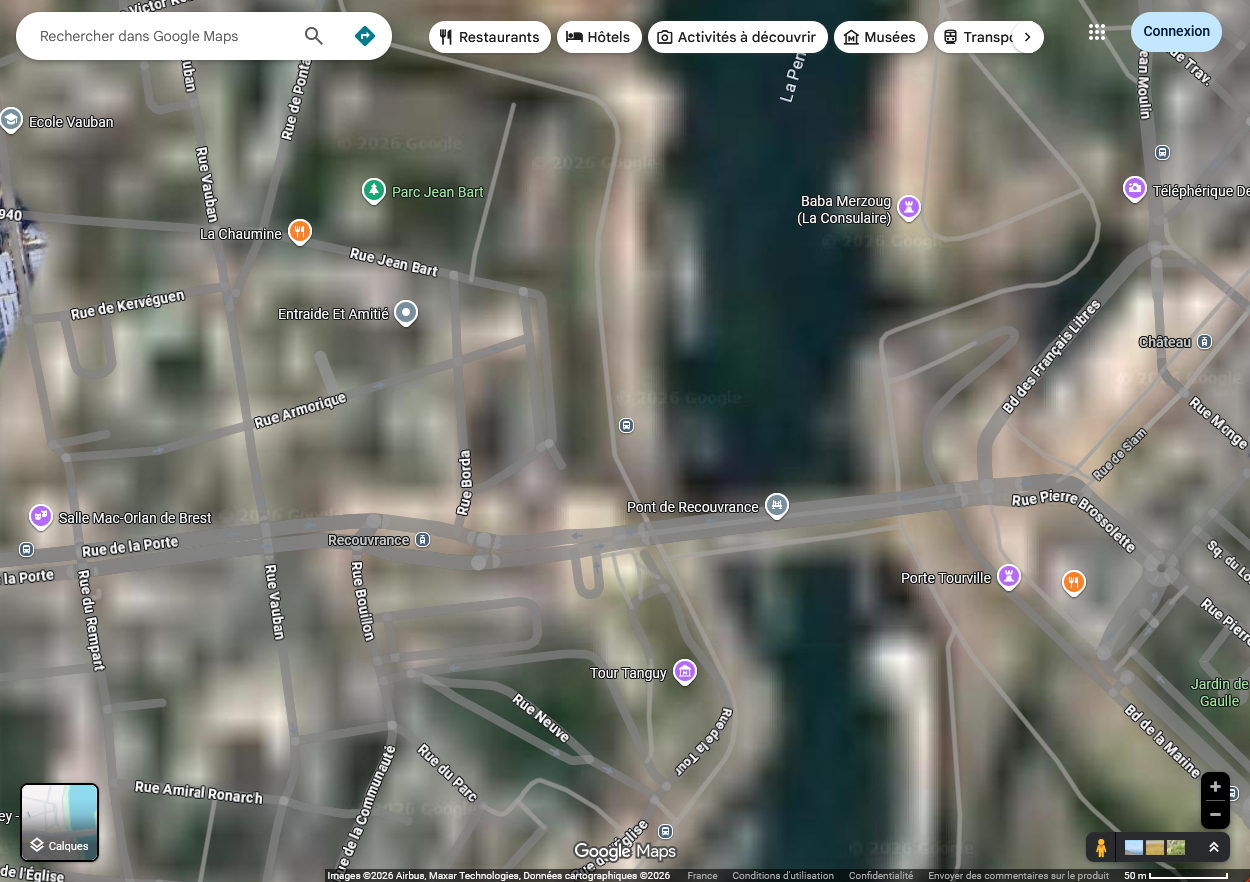Click the Salle Mac-Orlan de Brest label
Image resolution: width=1250 pixels, height=882 pixels.
135,518
